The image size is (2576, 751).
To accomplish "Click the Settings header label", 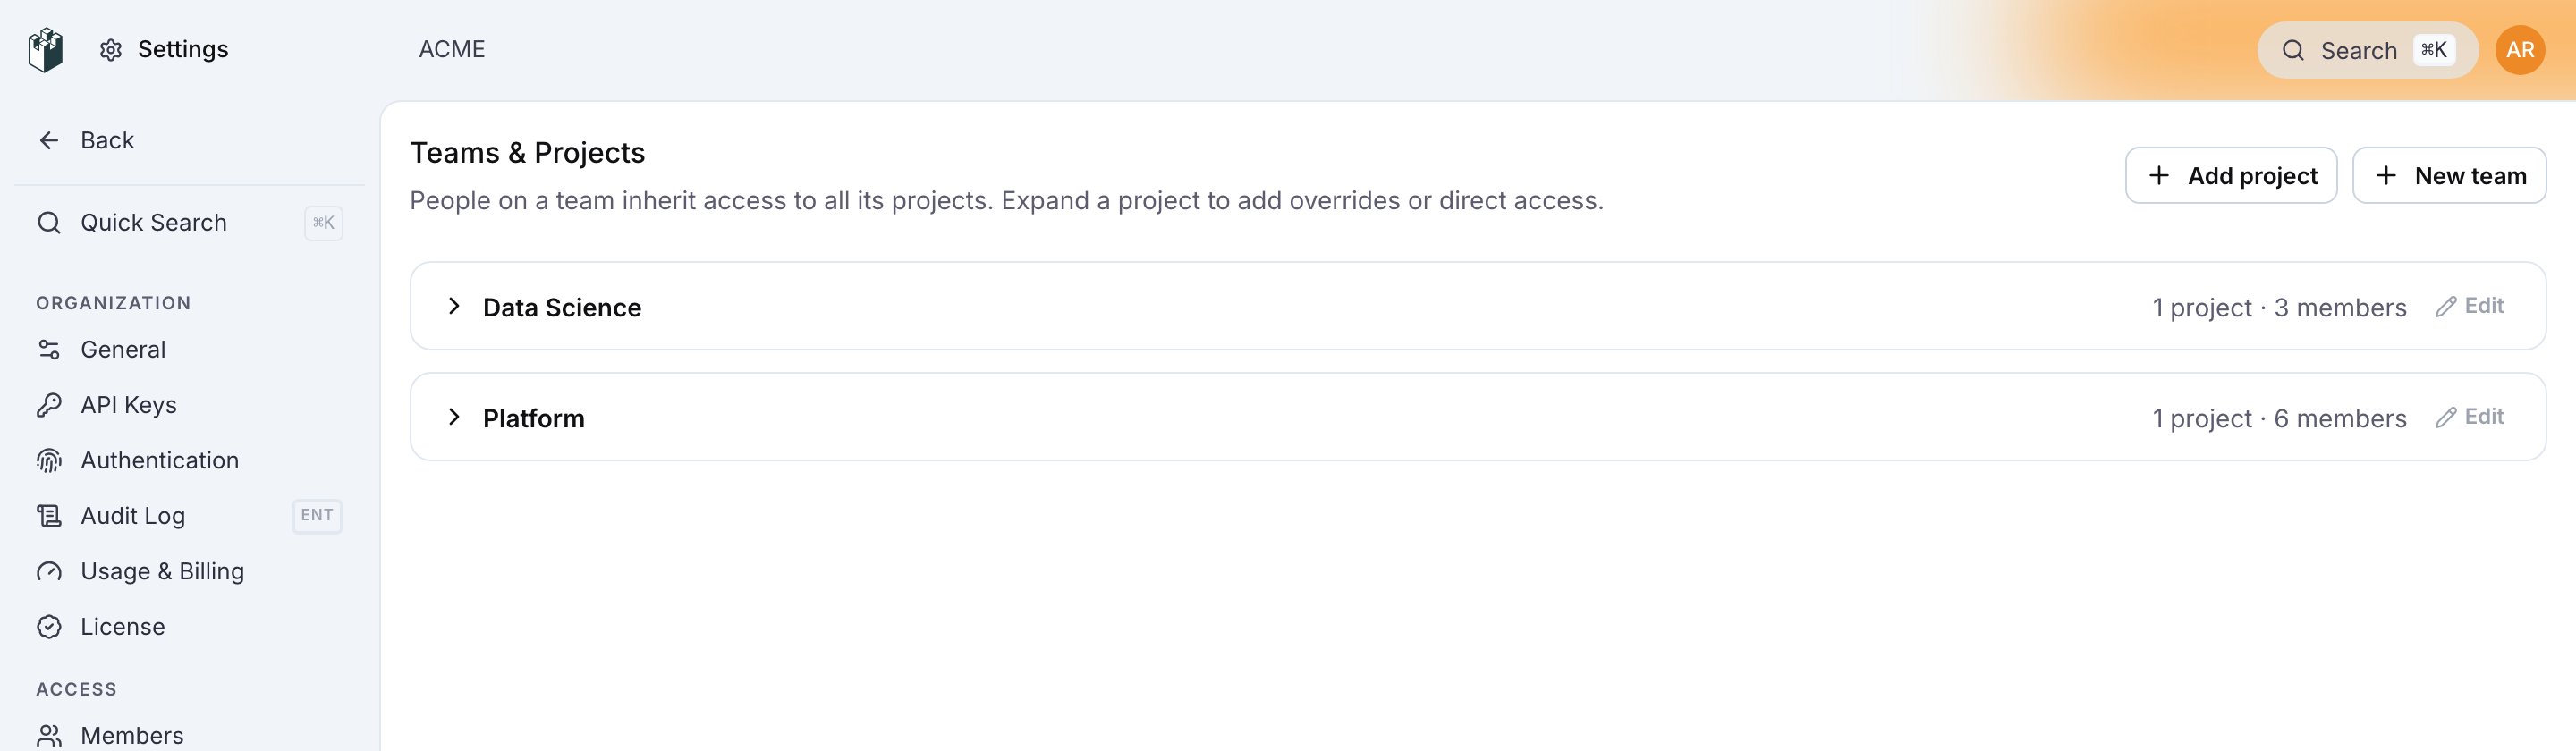I will pos(183,49).
